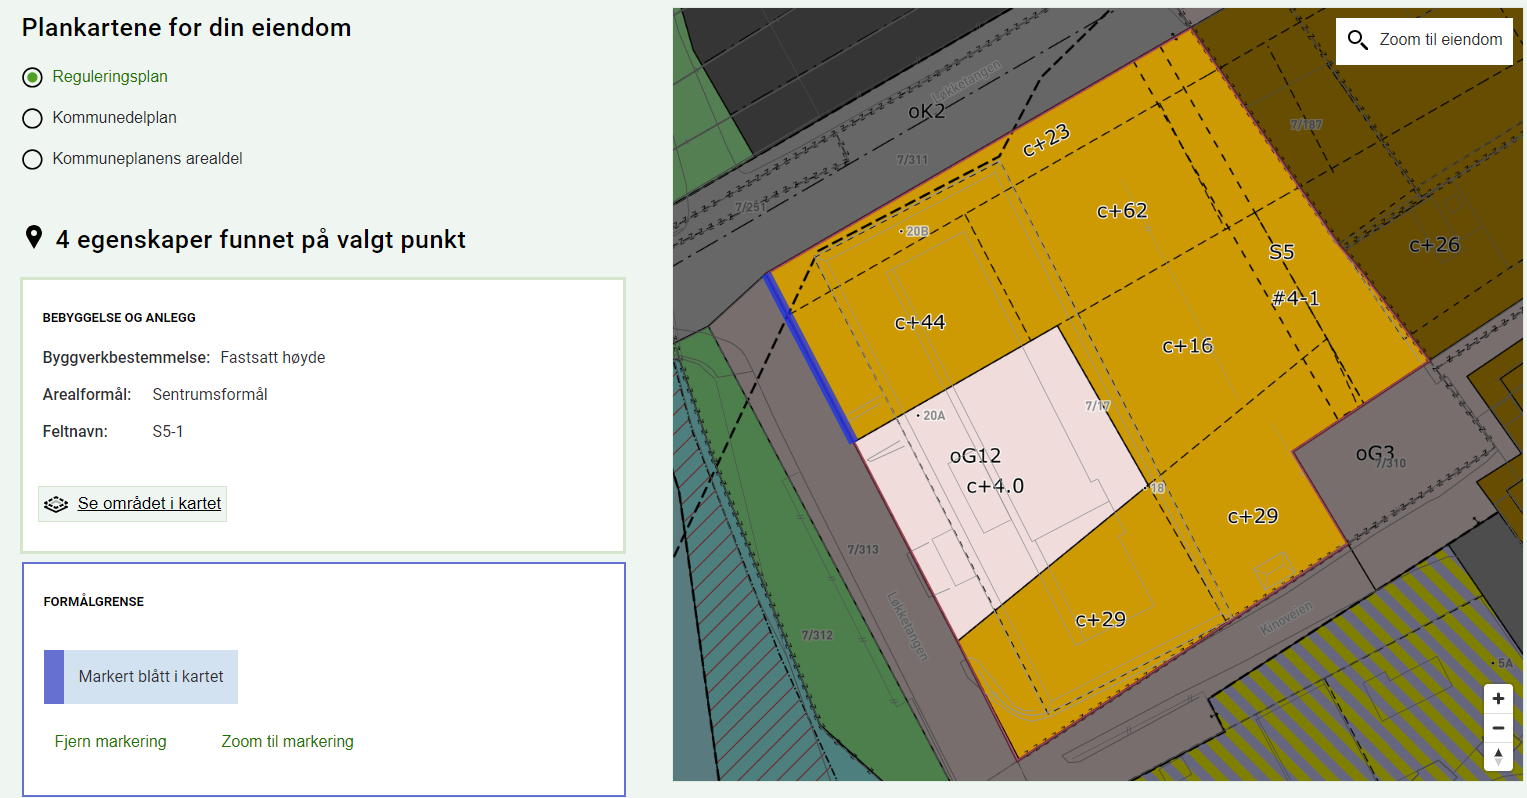1527x798 pixels.
Task: Click the S5 field label on map
Action: click(1281, 252)
